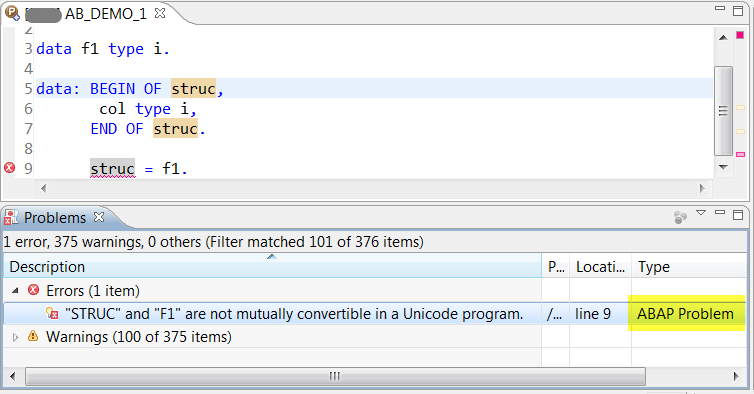This screenshot has height=394, width=754.
Task: Click the Problems horizontal scrollbar thumb
Action: (335, 376)
